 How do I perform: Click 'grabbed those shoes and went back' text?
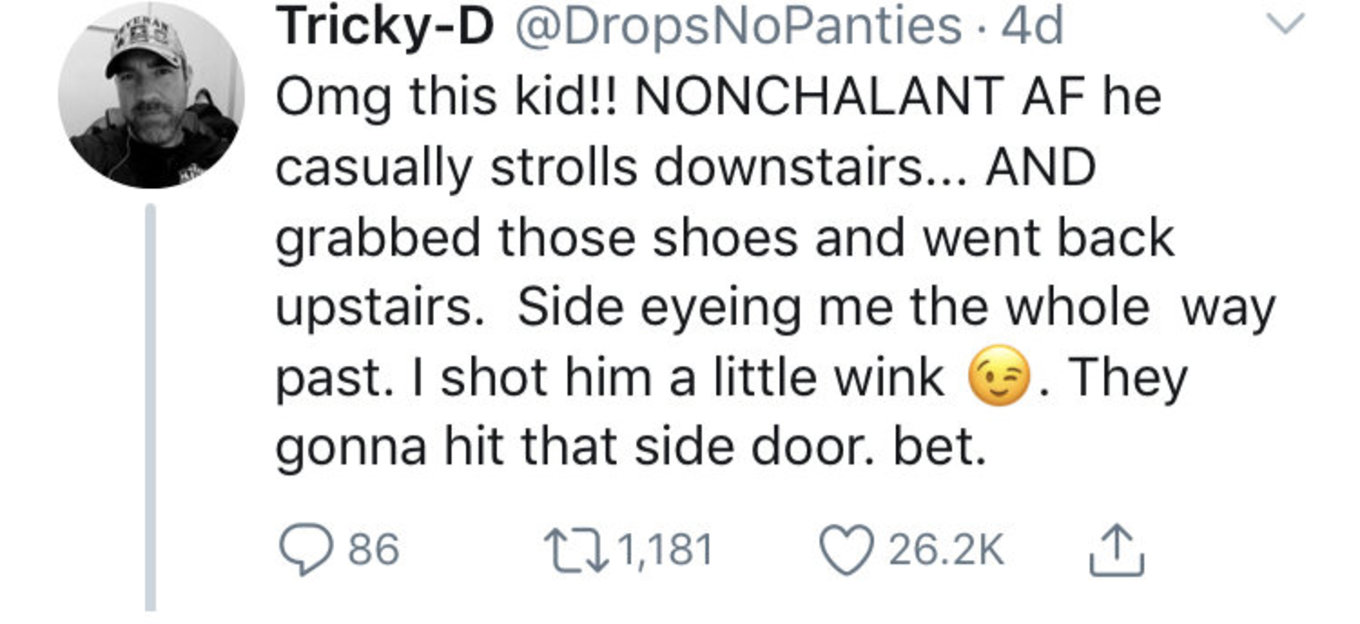[725, 240]
